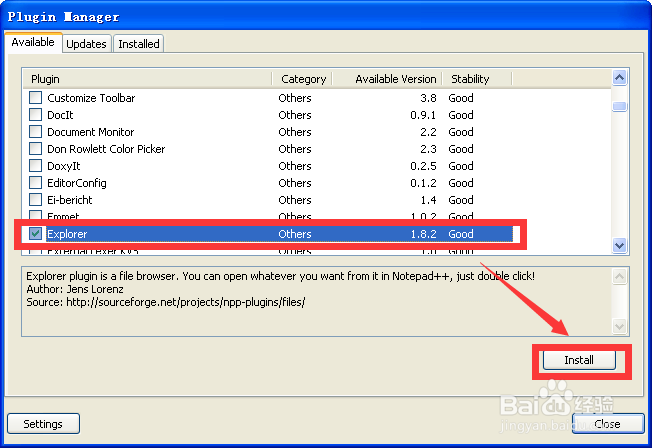Select the EditorConfig plugin name
The width and height of the screenshot is (652, 448).
click(77, 183)
